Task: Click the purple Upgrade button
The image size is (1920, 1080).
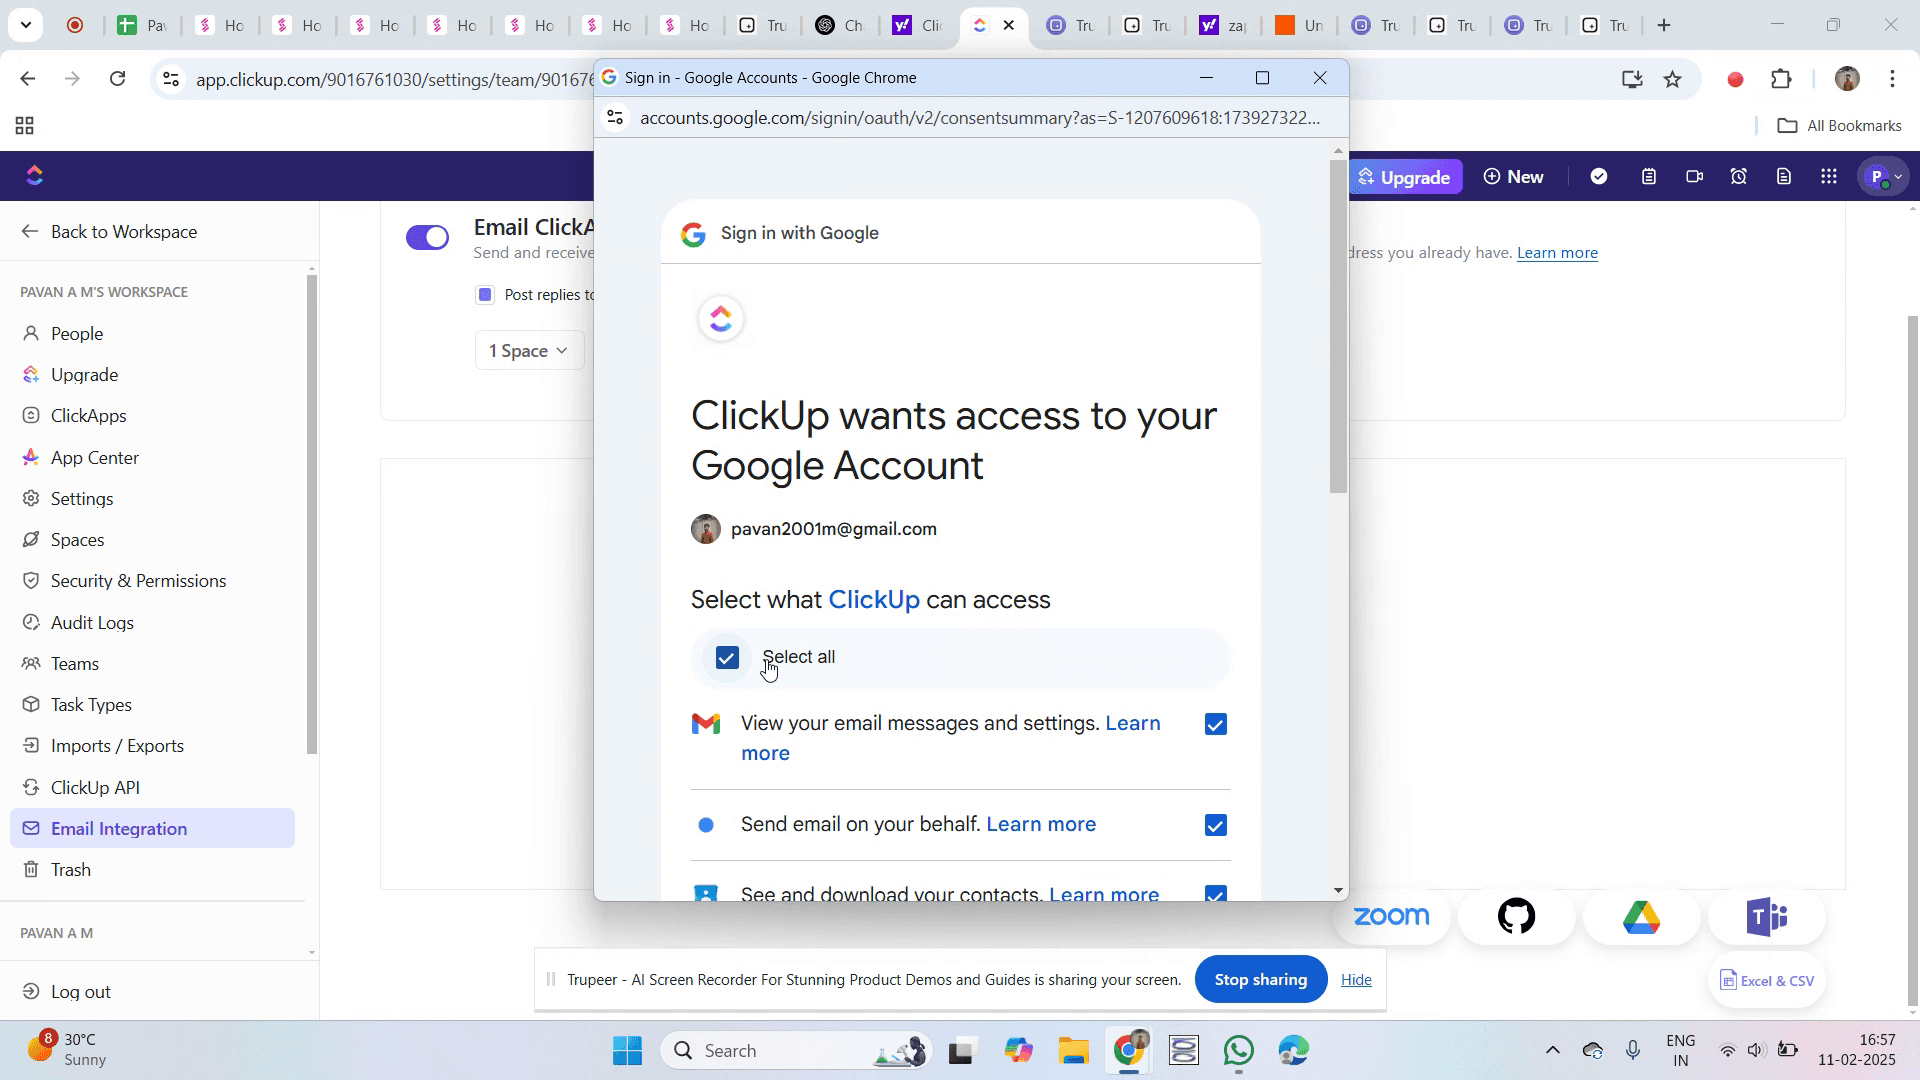Action: [x=1404, y=177]
